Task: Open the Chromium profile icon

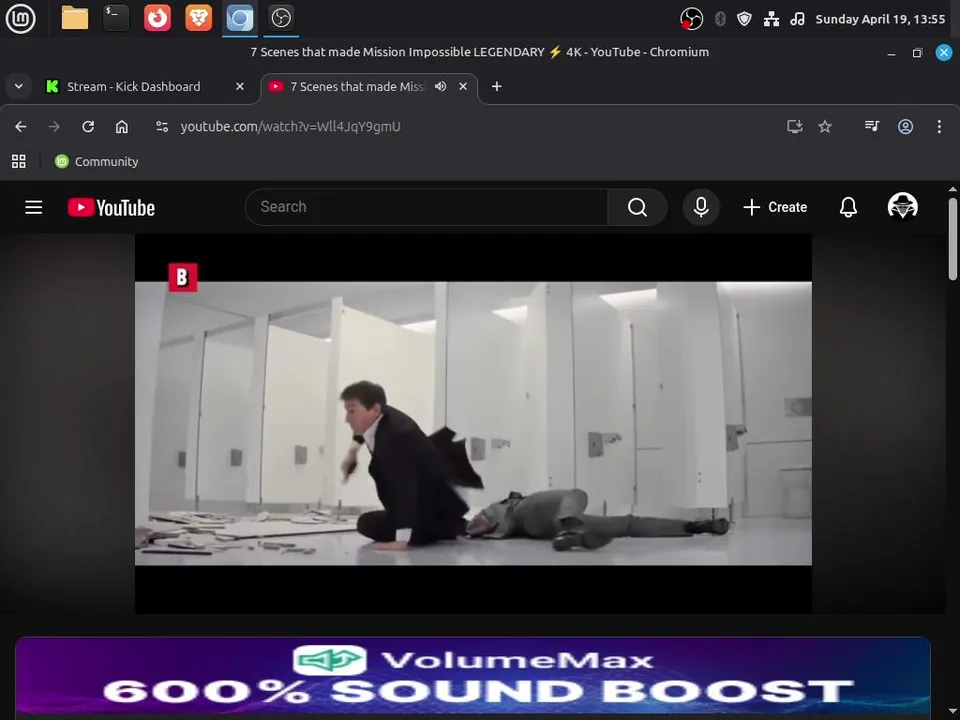Action: coord(906,127)
